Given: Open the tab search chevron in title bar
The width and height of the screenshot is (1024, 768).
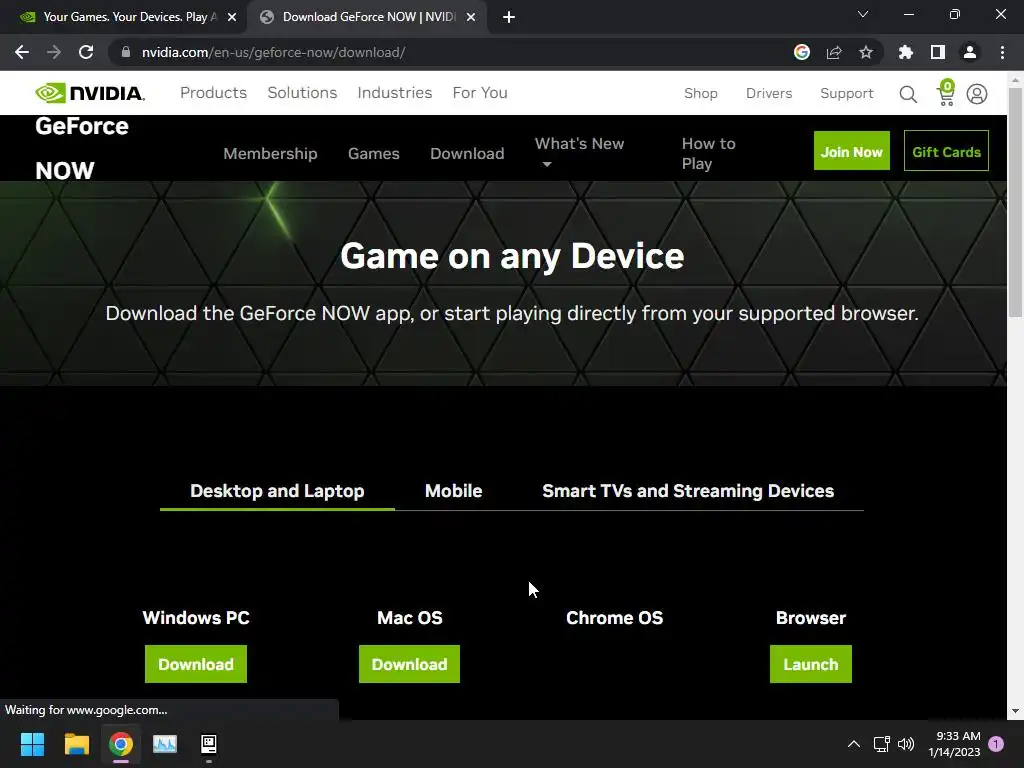Looking at the screenshot, I should pyautogui.click(x=863, y=14).
